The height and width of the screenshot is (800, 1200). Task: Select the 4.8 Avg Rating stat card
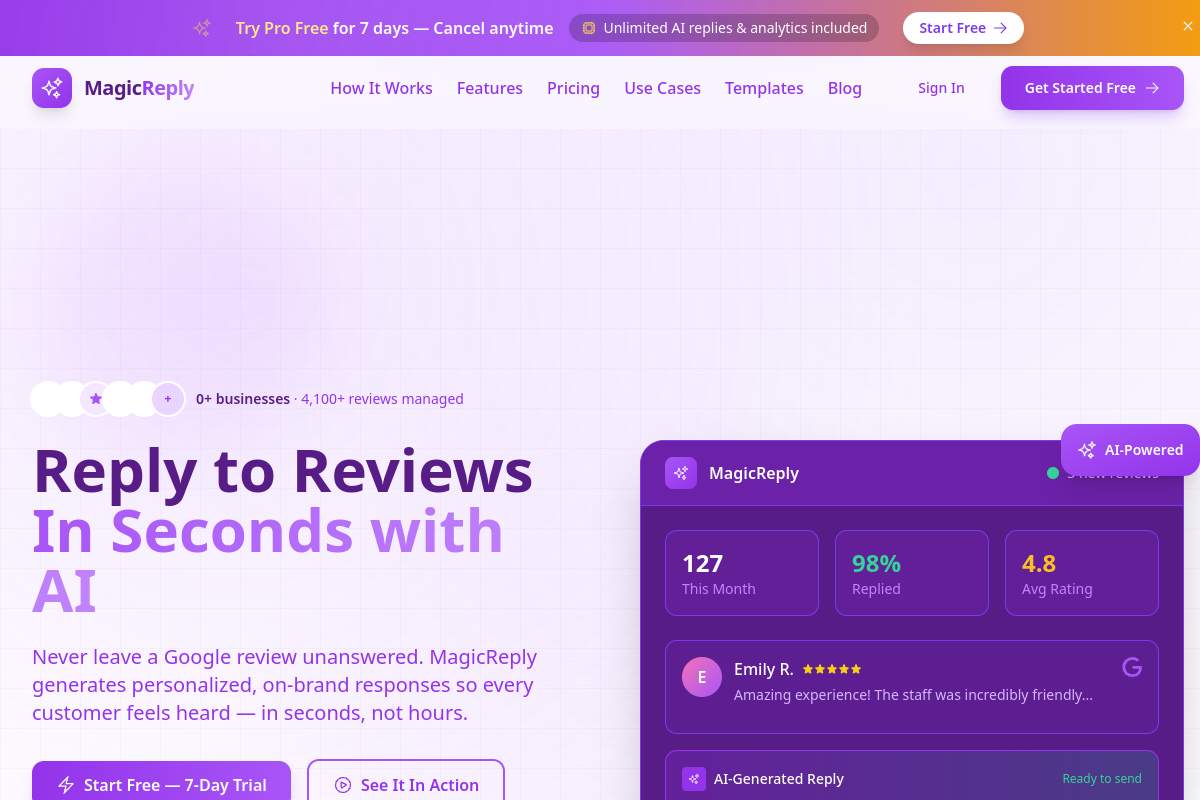[1082, 573]
